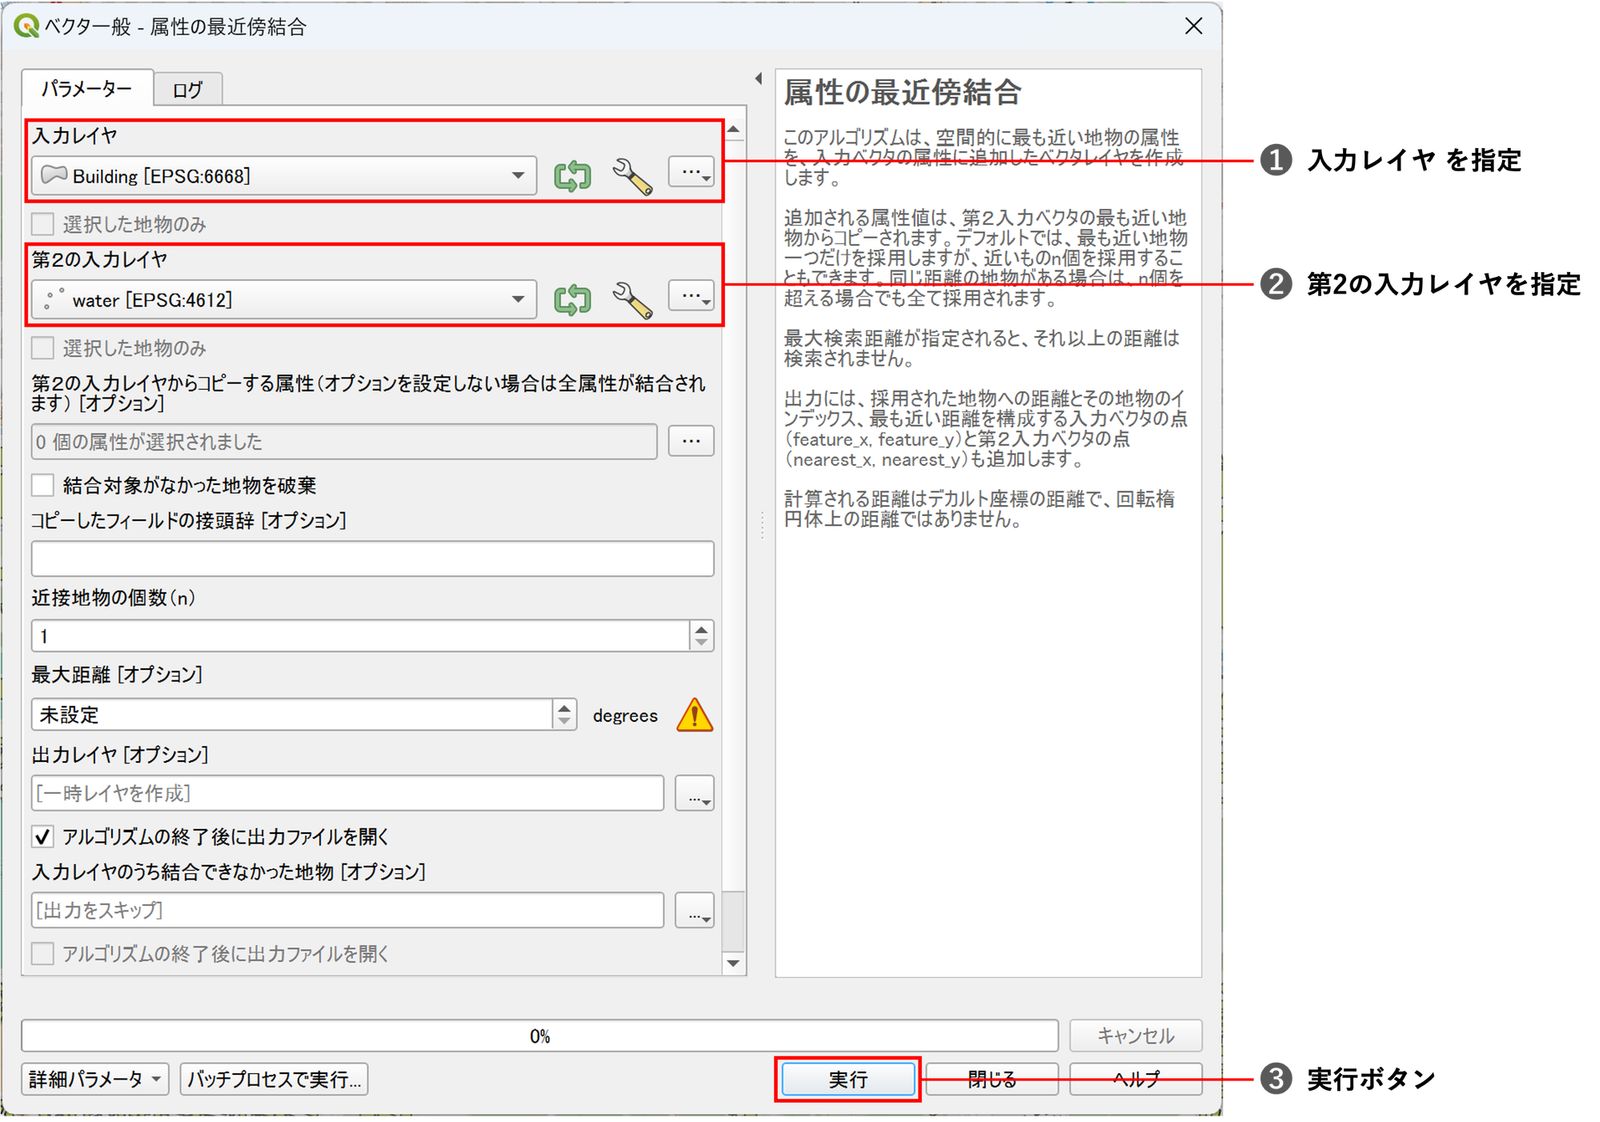This screenshot has width=1600, height=1122.
Task: Click iterate-over-features icon for 第2の入力レイヤ
Action: (x=573, y=300)
